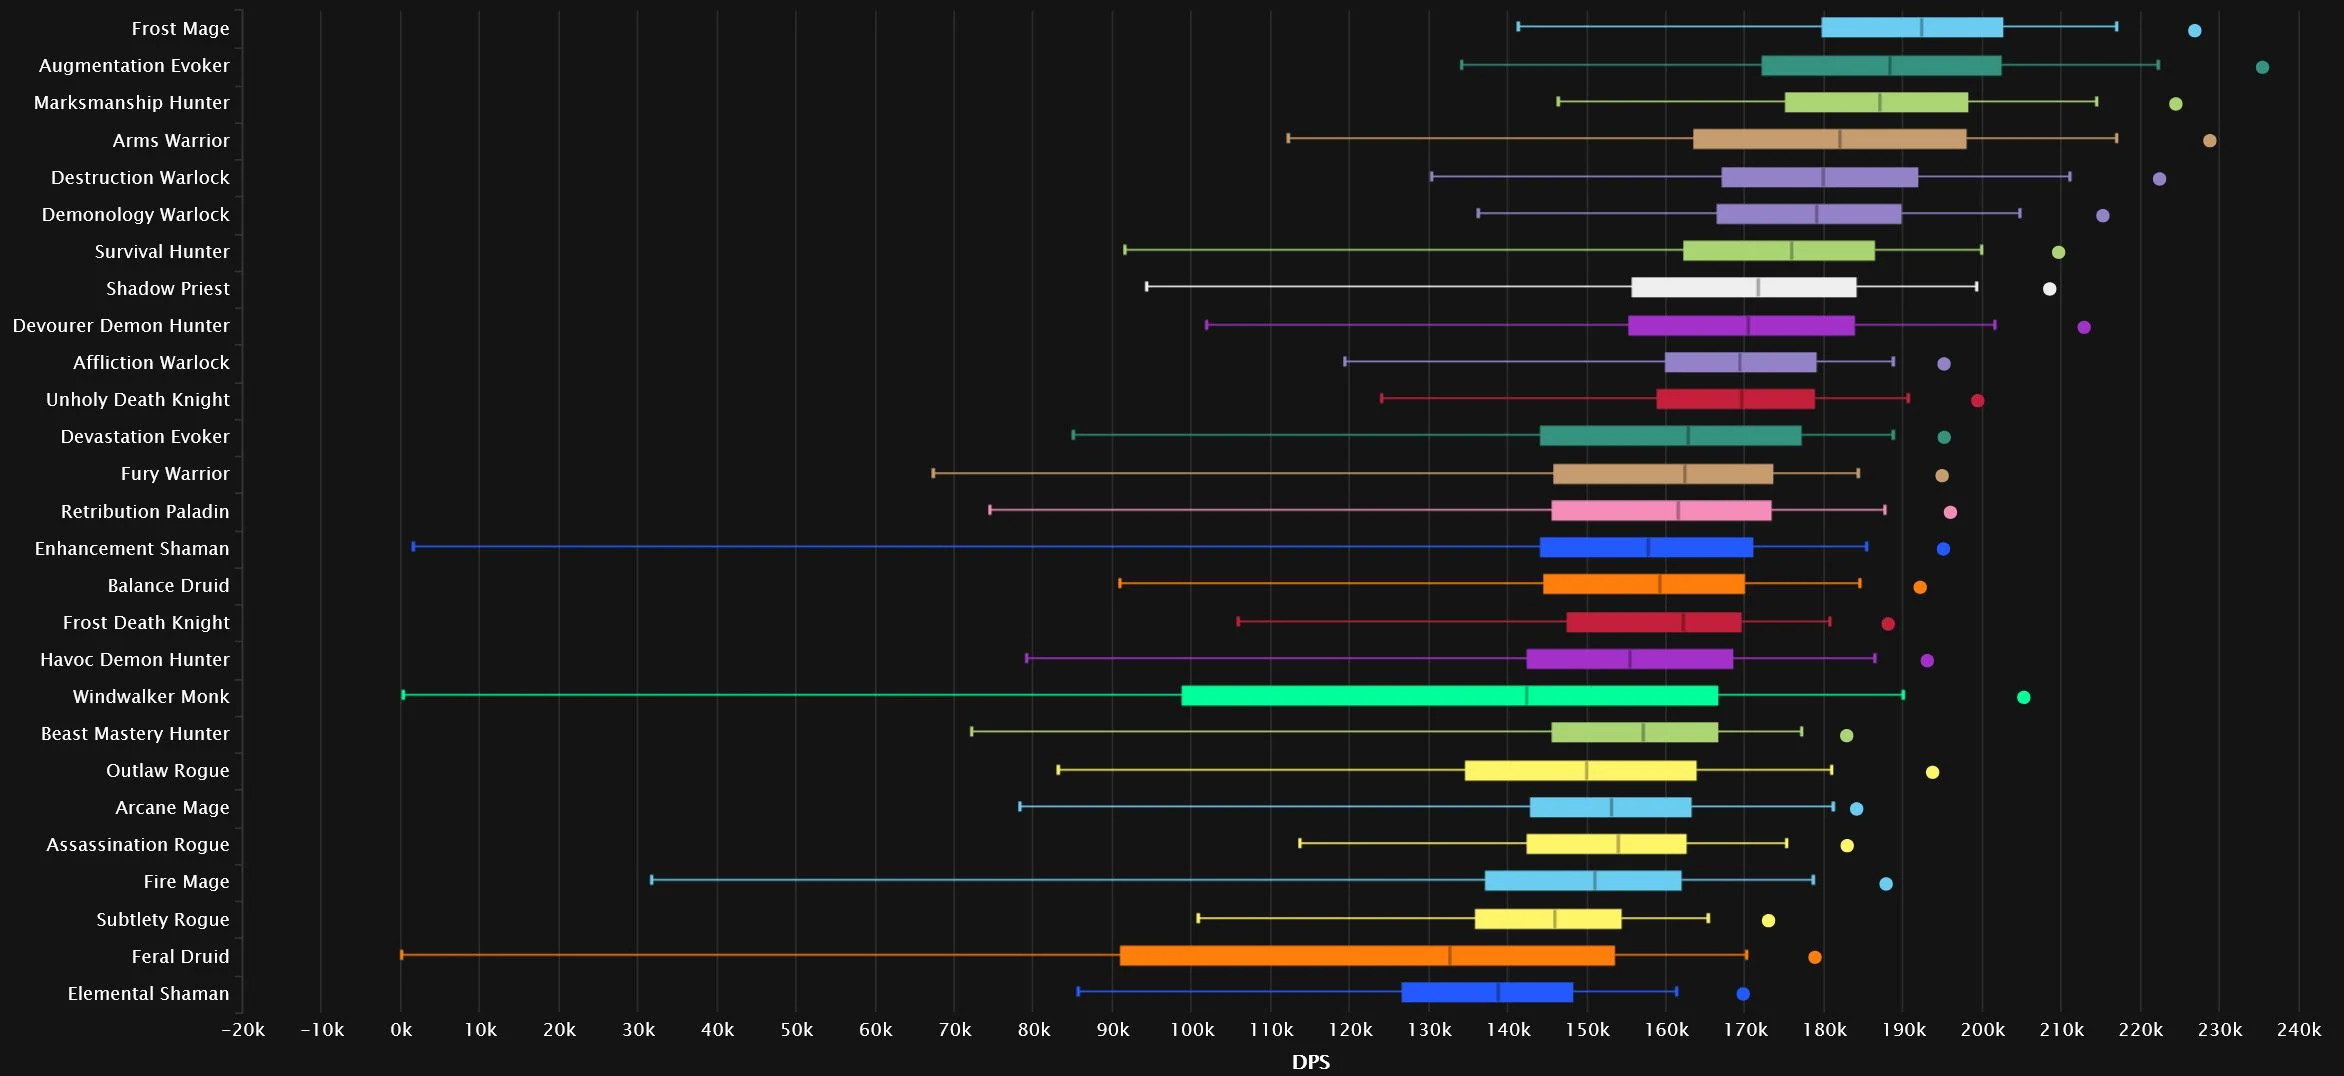This screenshot has width=2344, height=1076.
Task: Click the Balance Druid orange box
Action: (1644, 584)
